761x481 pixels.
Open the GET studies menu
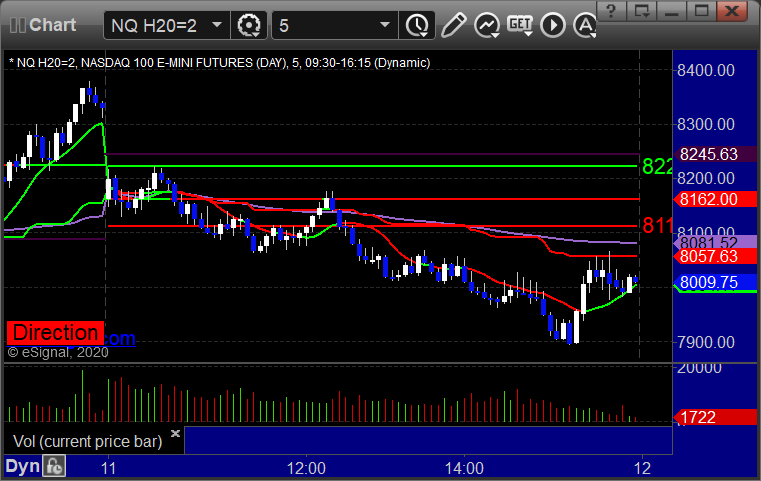[x=520, y=25]
